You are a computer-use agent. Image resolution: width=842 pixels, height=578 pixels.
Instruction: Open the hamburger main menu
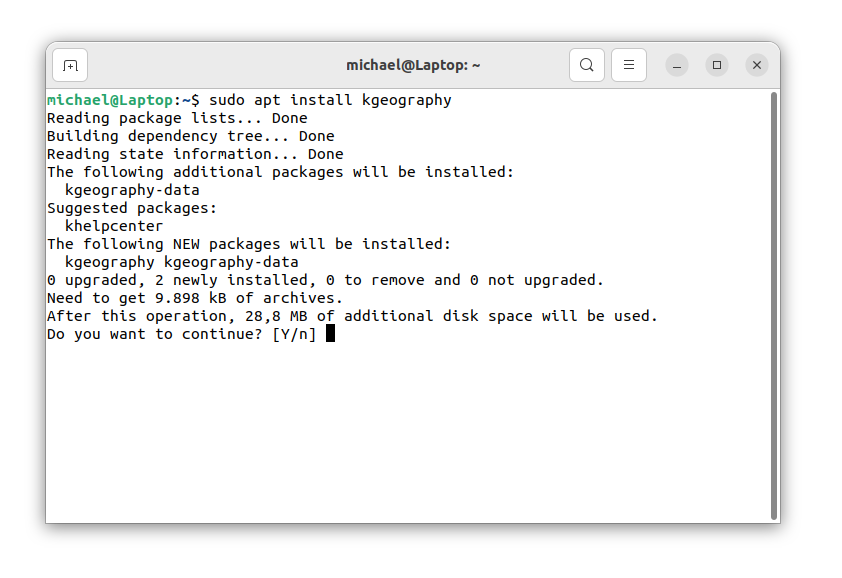coord(629,65)
